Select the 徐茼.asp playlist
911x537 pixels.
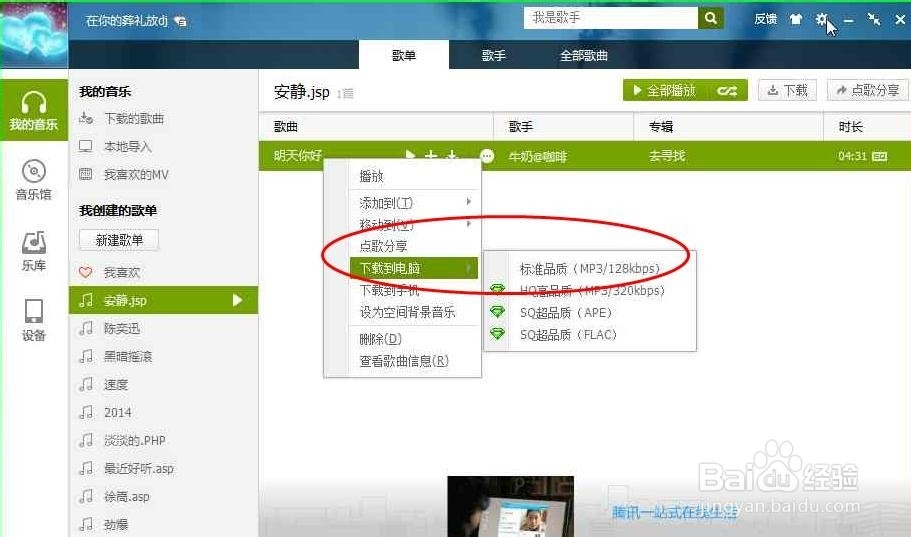coord(126,496)
